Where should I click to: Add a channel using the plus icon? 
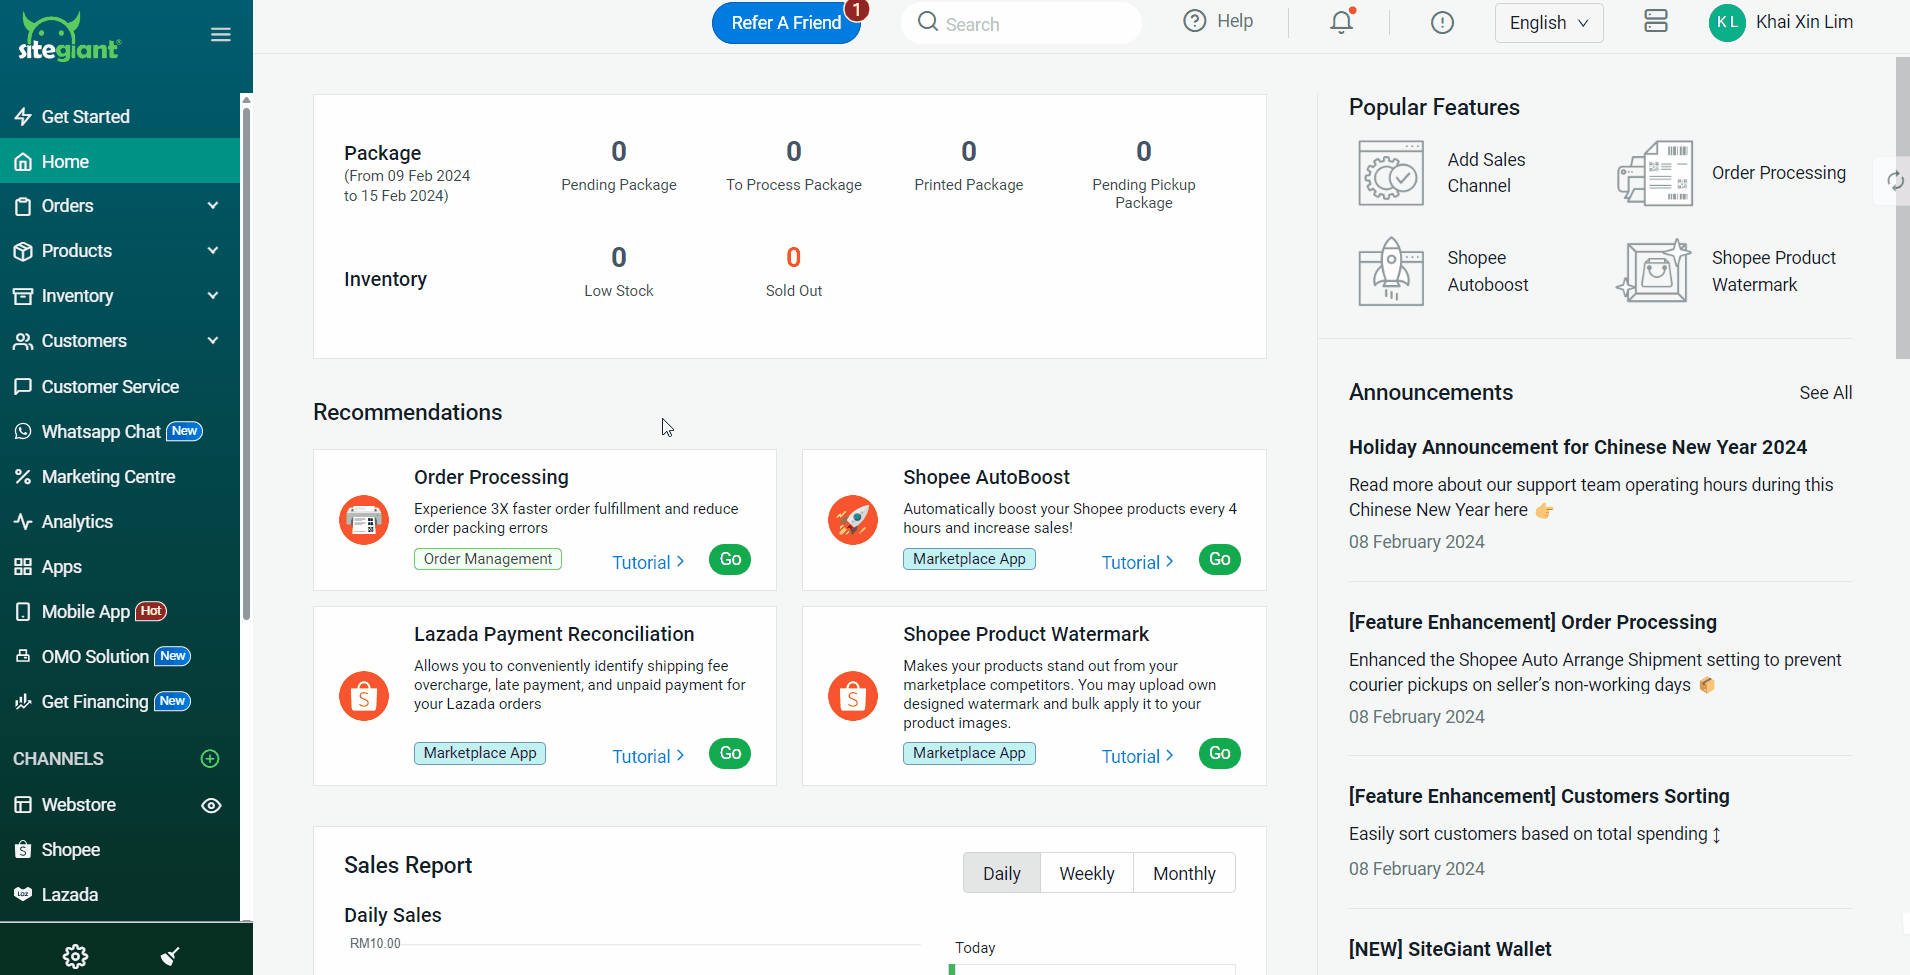point(210,759)
